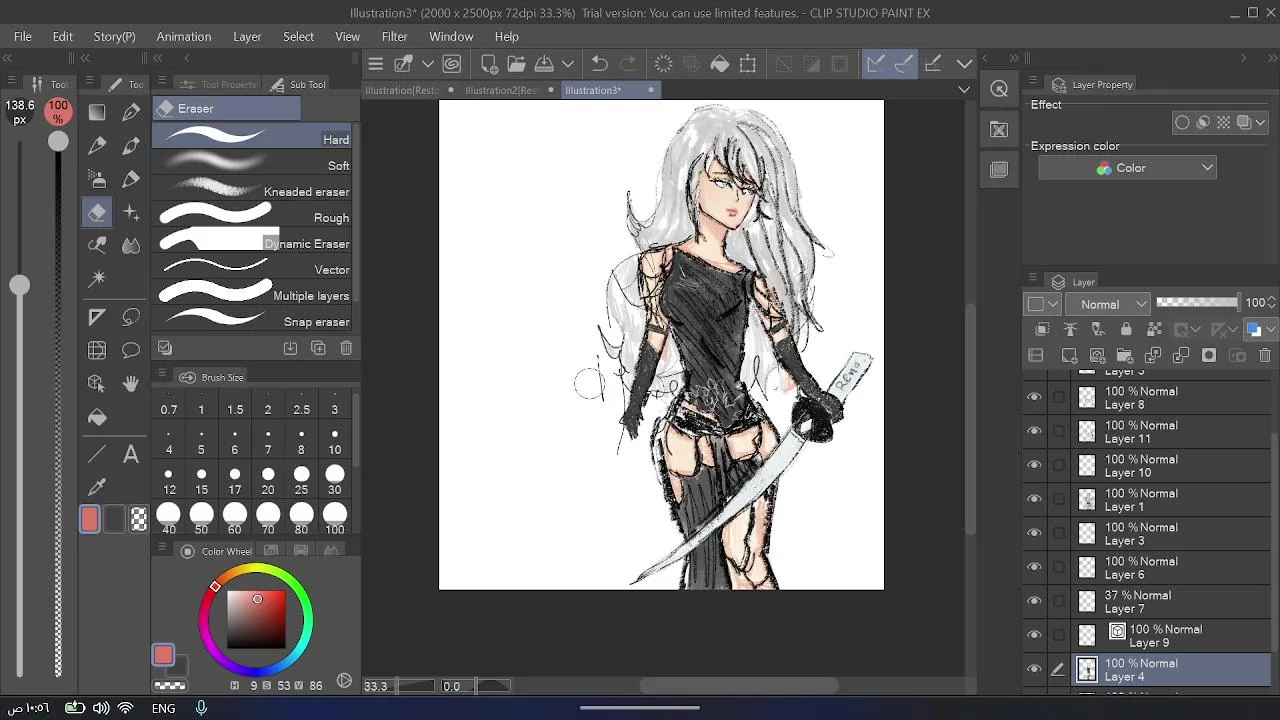The width and height of the screenshot is (1280, 720).
Task: Click the Lock layer padlock icon
Action: (1126, 329)
